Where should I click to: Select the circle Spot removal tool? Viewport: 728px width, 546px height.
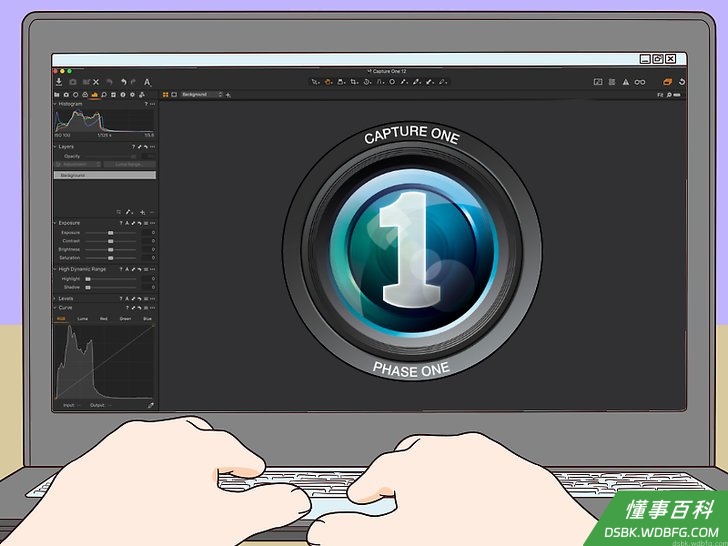point(392,82)
